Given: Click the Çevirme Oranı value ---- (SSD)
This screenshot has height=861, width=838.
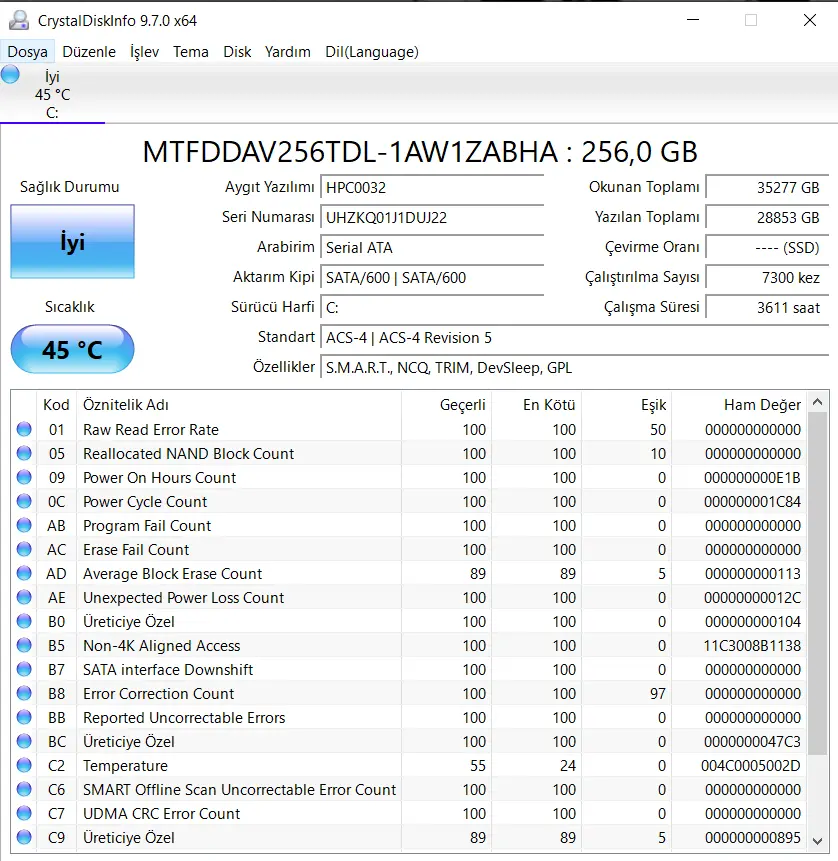Looking at the screenshot, I should tap(767, 248).
